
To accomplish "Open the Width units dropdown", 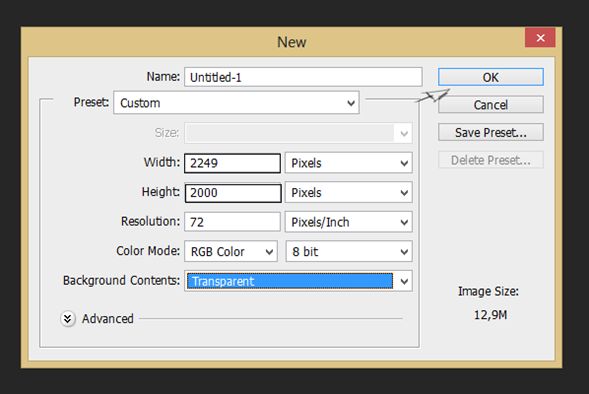I will [349, 163].
